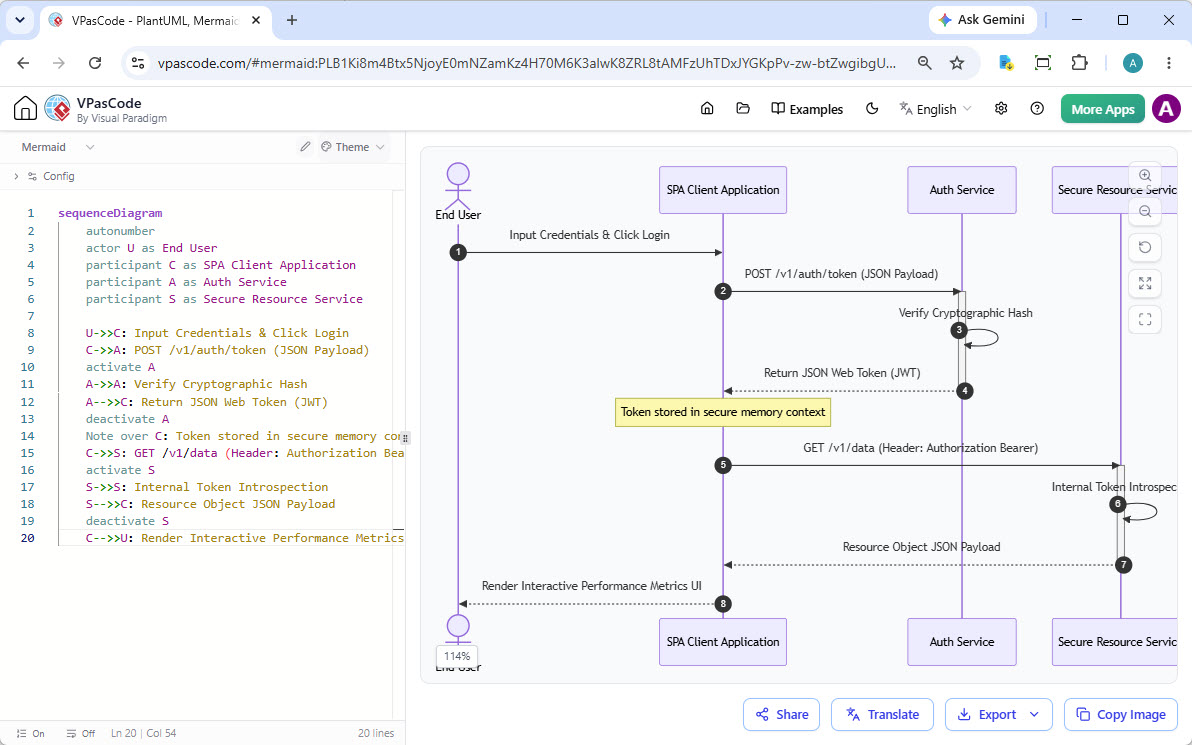Open the Chrome profile avatar A

click(x=1133, y=63)
